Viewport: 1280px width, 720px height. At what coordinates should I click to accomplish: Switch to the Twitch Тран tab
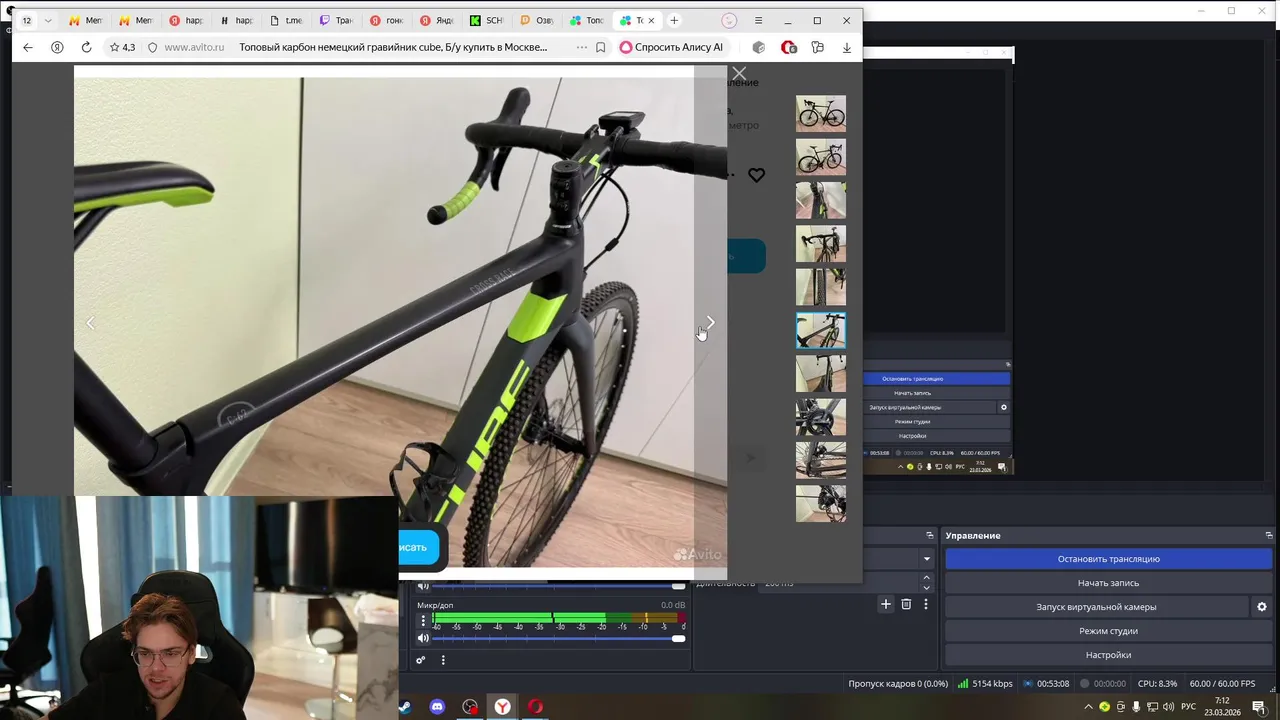coord(336,20)
